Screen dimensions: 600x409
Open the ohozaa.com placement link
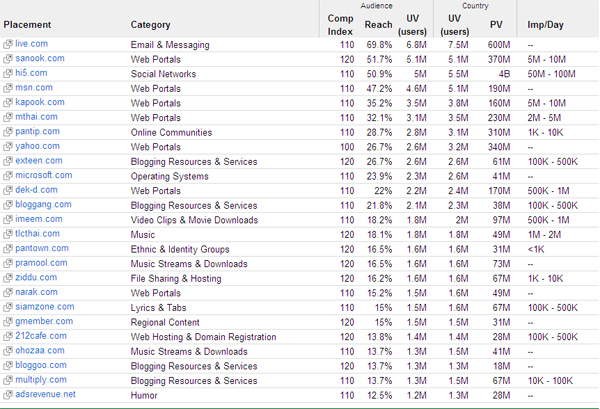(x=40, y=350)
